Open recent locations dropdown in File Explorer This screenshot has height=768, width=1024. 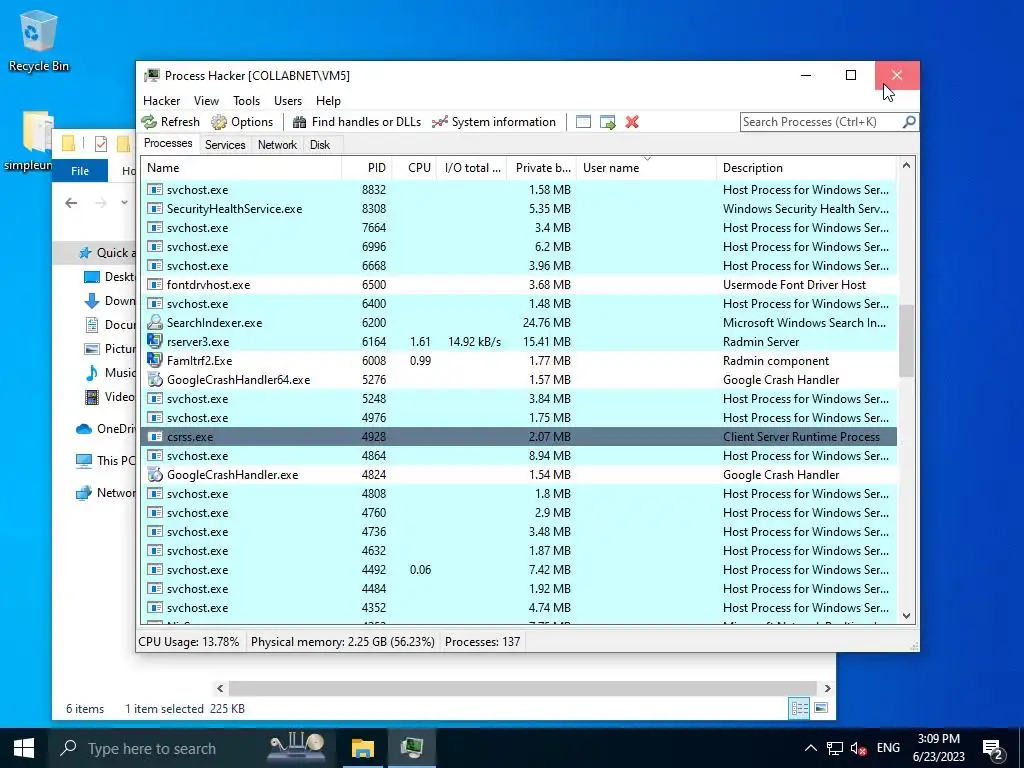[x=124, y=203]
